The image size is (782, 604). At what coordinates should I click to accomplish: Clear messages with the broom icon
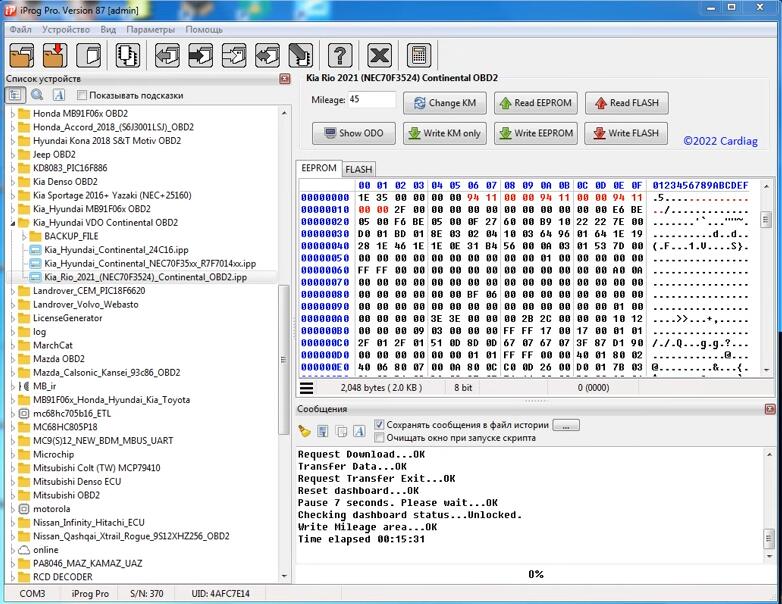pyautogui.click(x=304, y=431)
